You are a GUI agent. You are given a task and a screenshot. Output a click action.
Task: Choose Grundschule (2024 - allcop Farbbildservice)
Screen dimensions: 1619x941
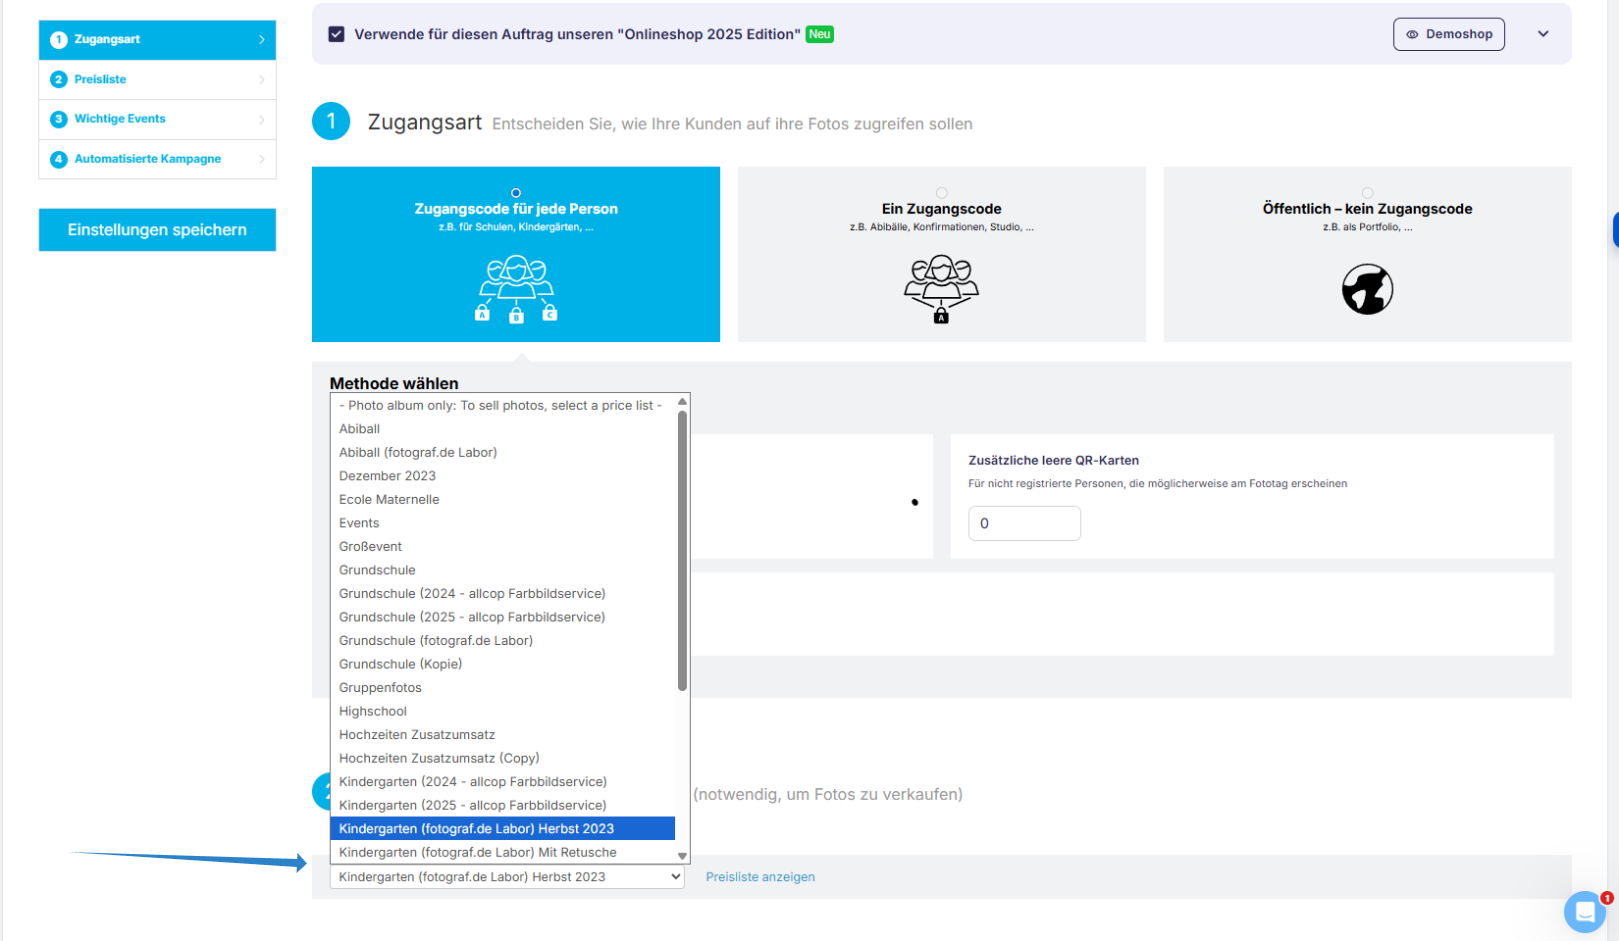503,593
